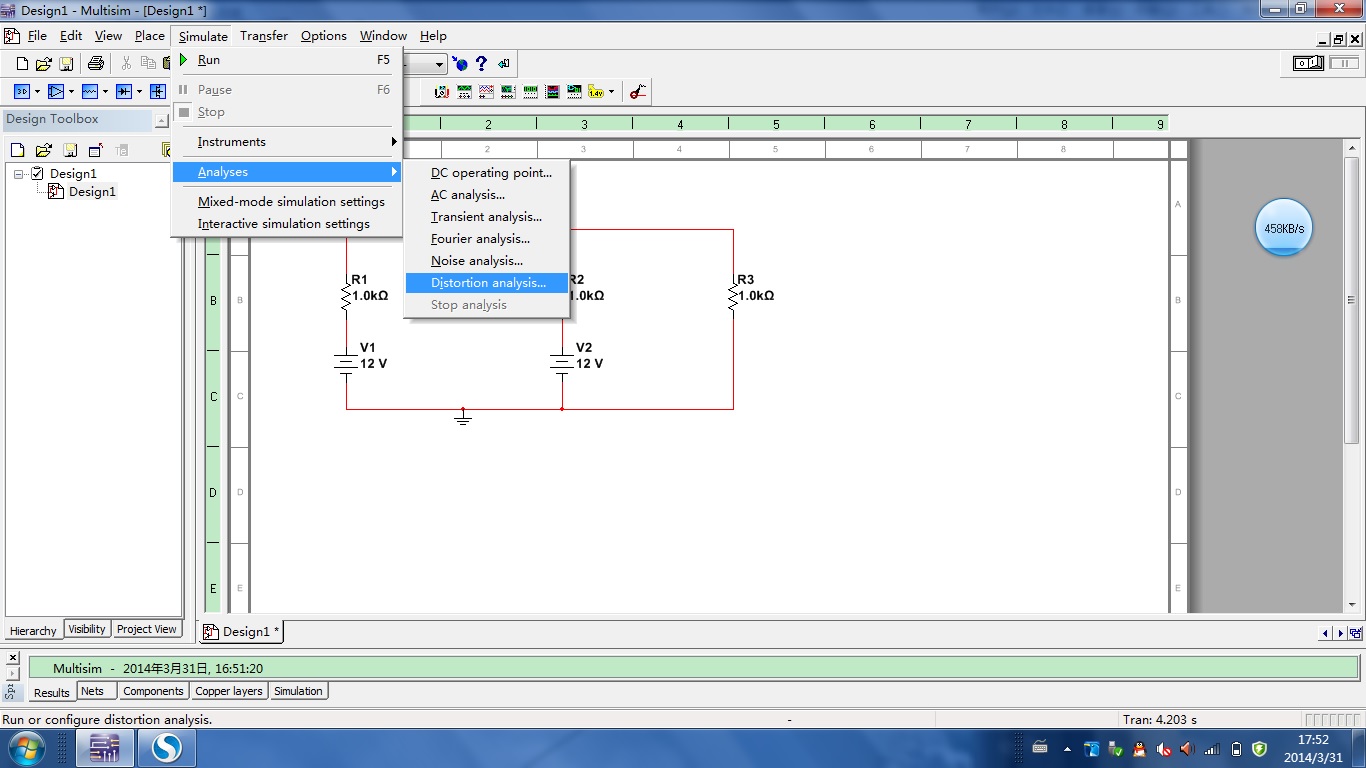This screenshot has height=768, width=1366.
Task: Open dropdown arrow next to diode icon
Action: pyautogui.click(x=139, y=92)
